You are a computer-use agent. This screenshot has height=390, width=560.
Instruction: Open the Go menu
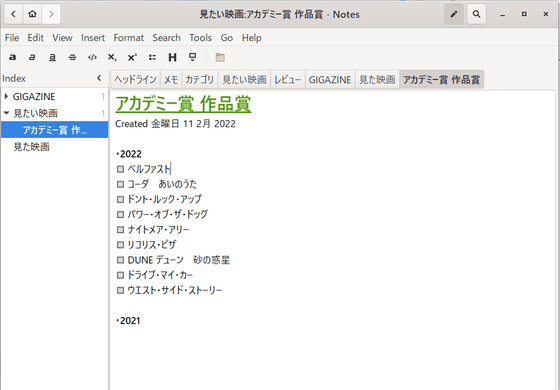point(227,38)
